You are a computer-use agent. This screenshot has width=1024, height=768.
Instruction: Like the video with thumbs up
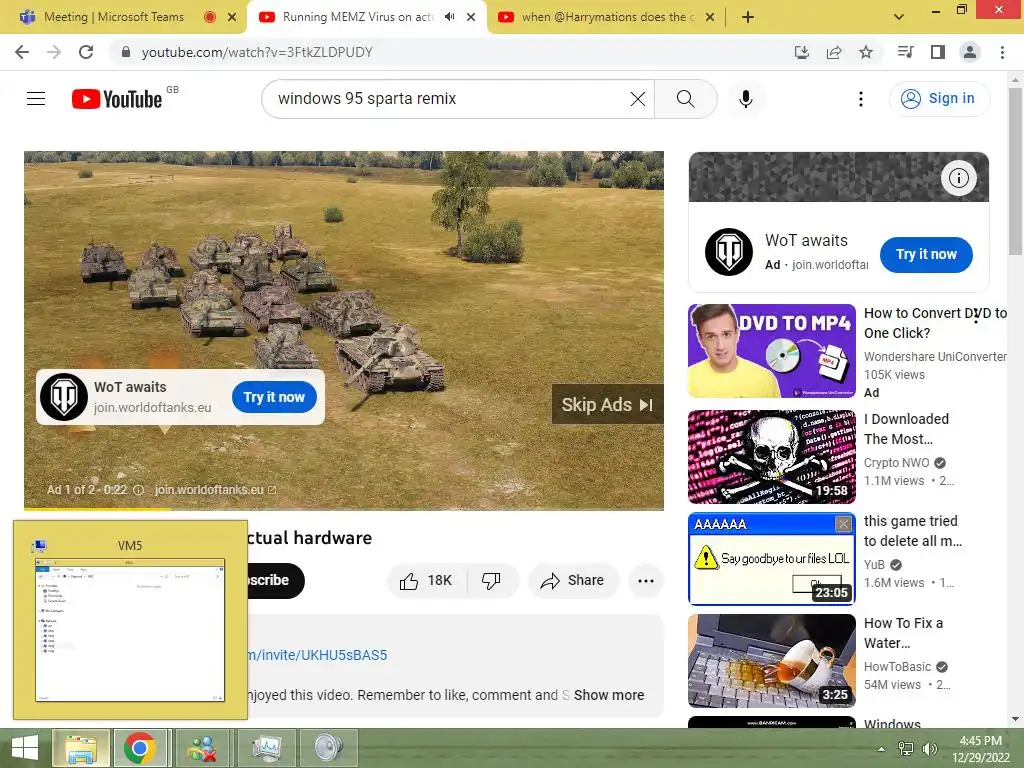pos(426,581)
